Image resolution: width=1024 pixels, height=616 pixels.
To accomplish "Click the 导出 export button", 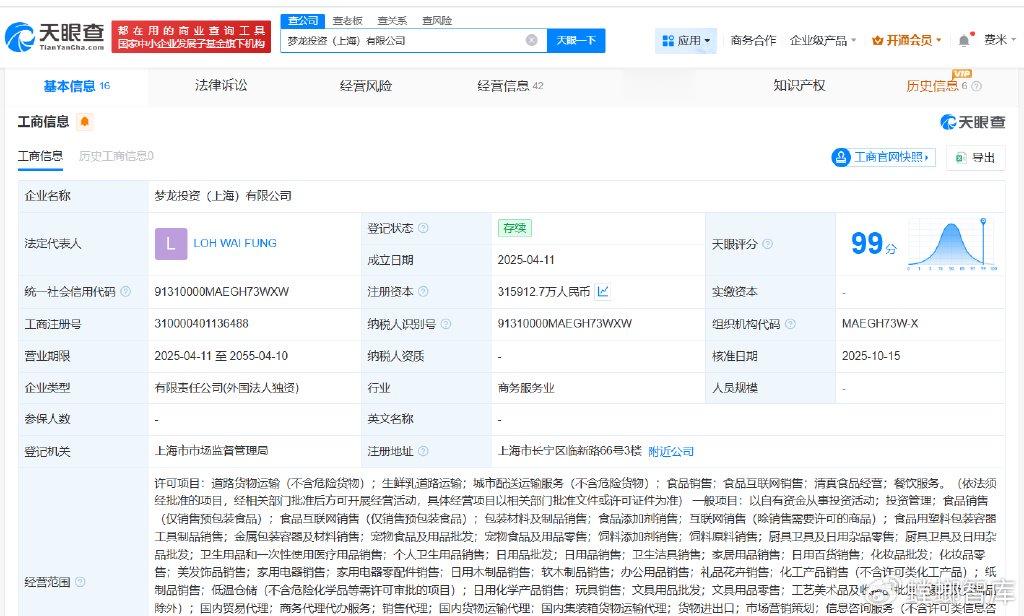I will (x=975, y=157).
